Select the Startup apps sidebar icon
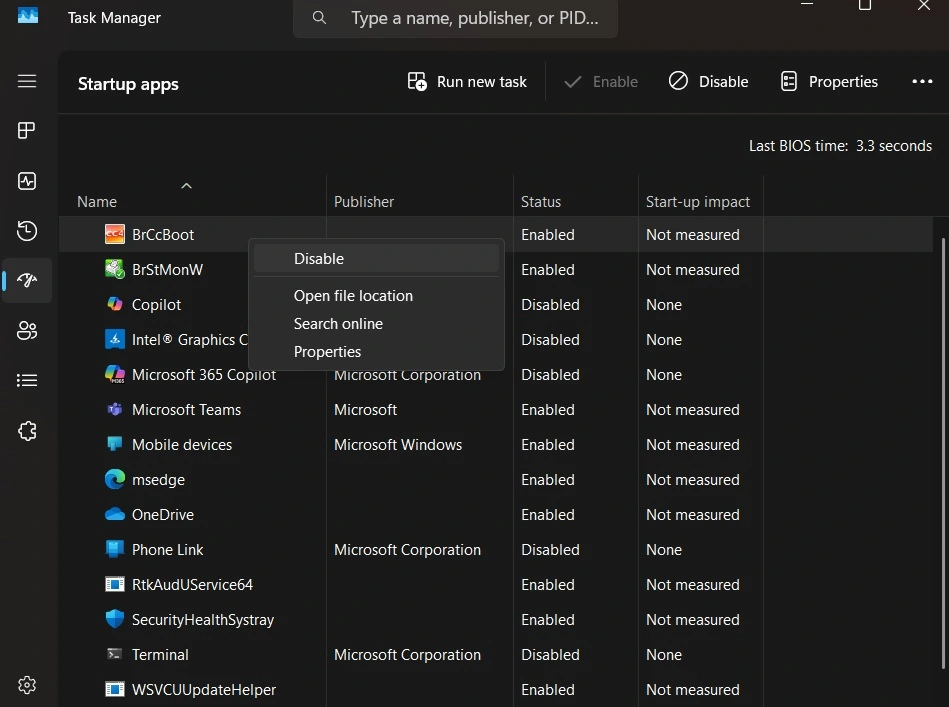This screenshot has width=949, height=707. [27, 280]
